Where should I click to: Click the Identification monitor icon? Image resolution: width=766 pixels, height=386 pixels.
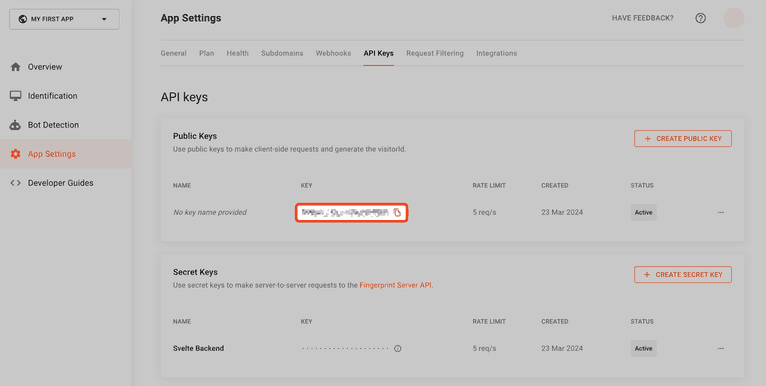(x=16, y=96)
